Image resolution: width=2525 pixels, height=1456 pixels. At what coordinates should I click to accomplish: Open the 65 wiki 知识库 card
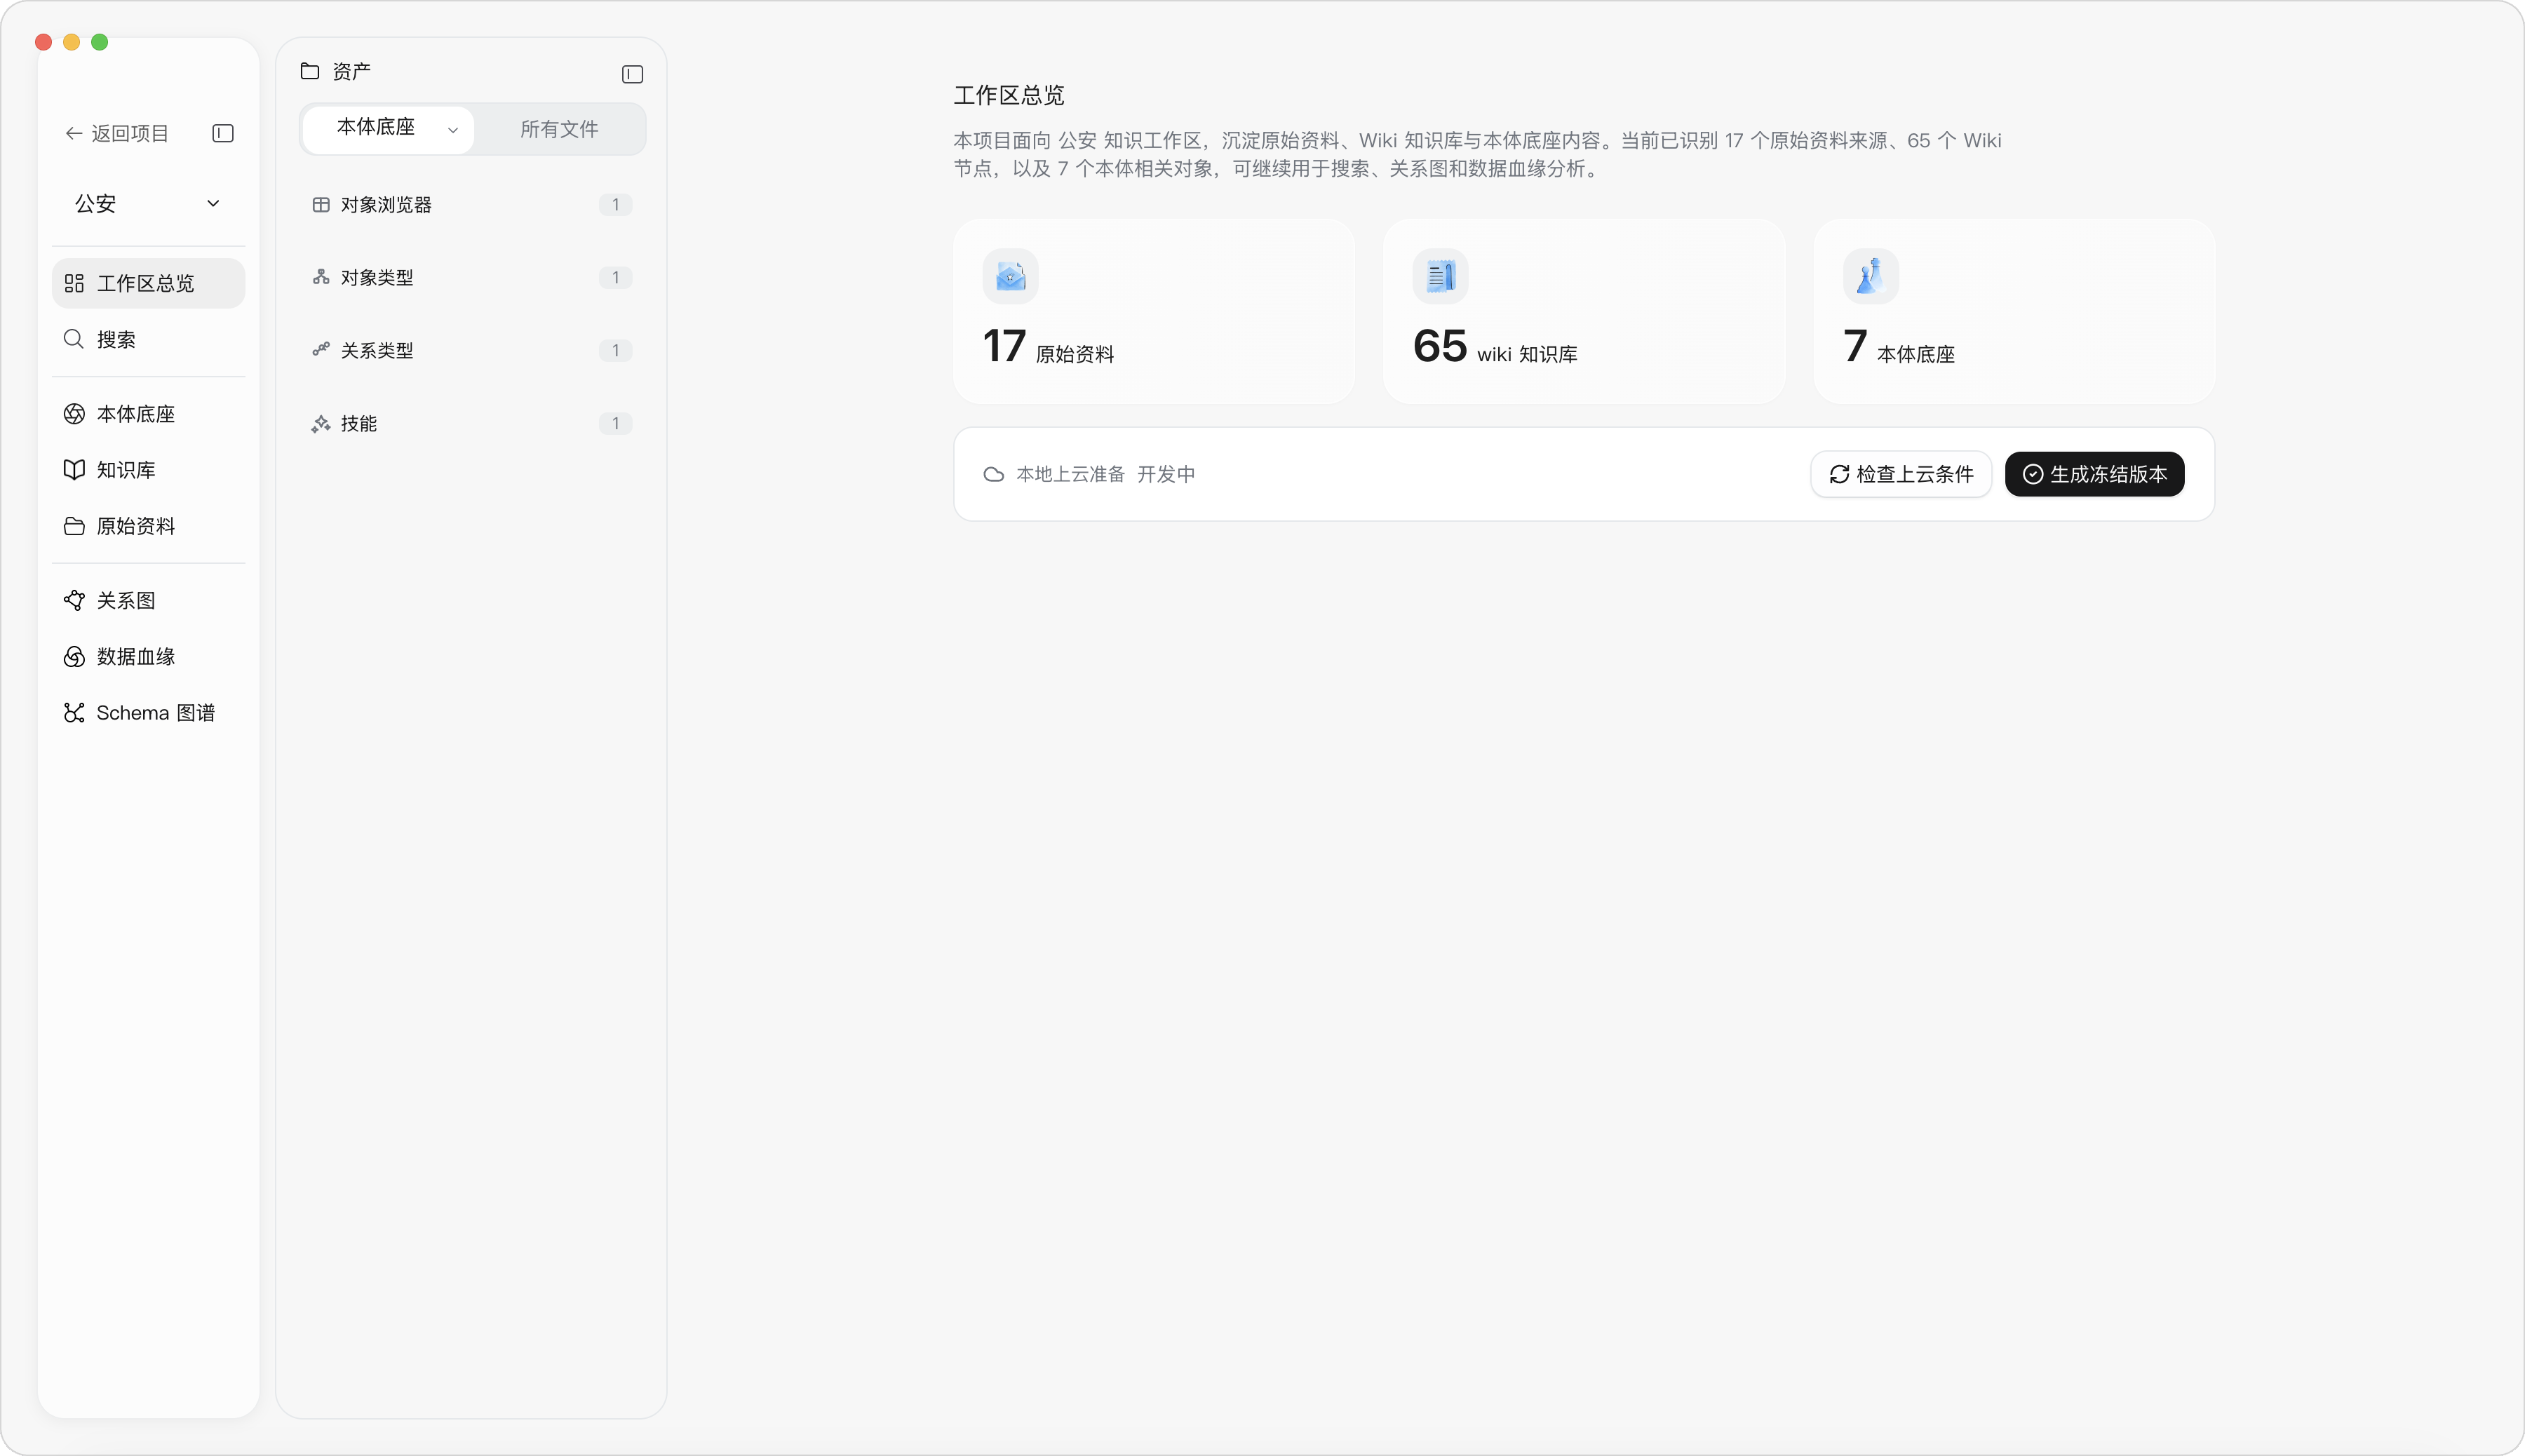coord(1584,311)
